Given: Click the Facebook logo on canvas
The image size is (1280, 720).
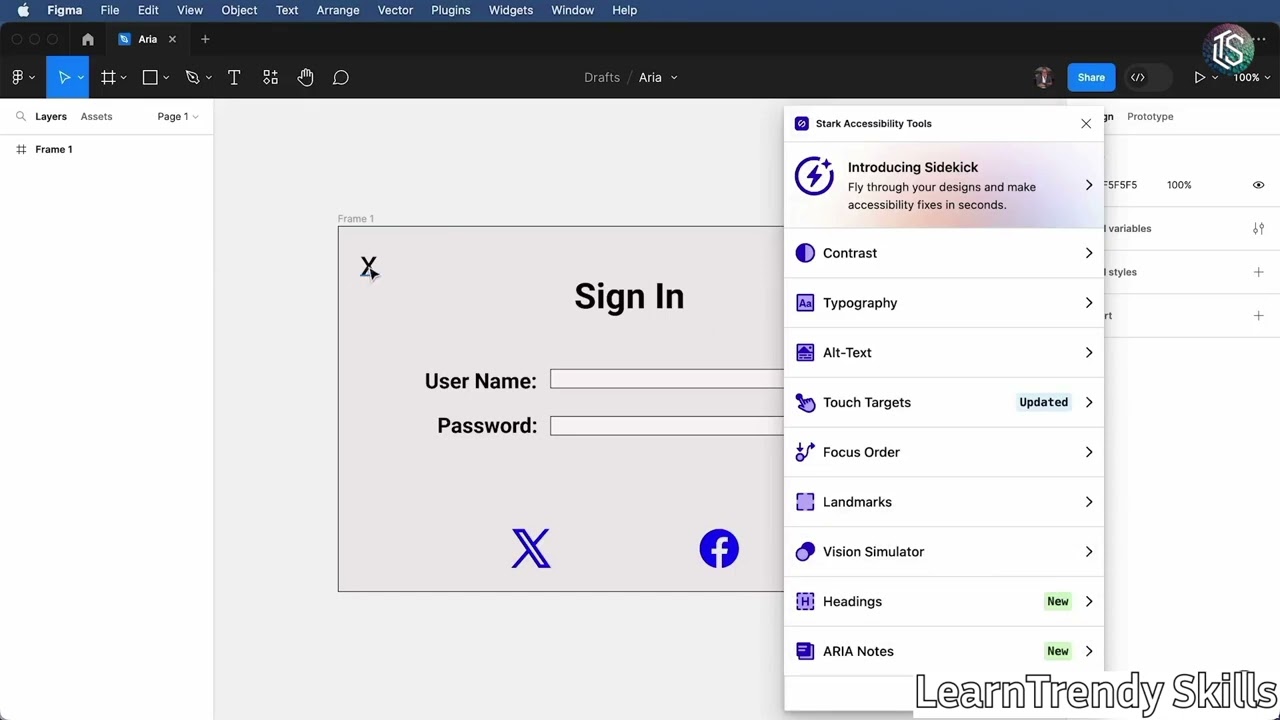Looking at the screenshot, I should (719, 549).
